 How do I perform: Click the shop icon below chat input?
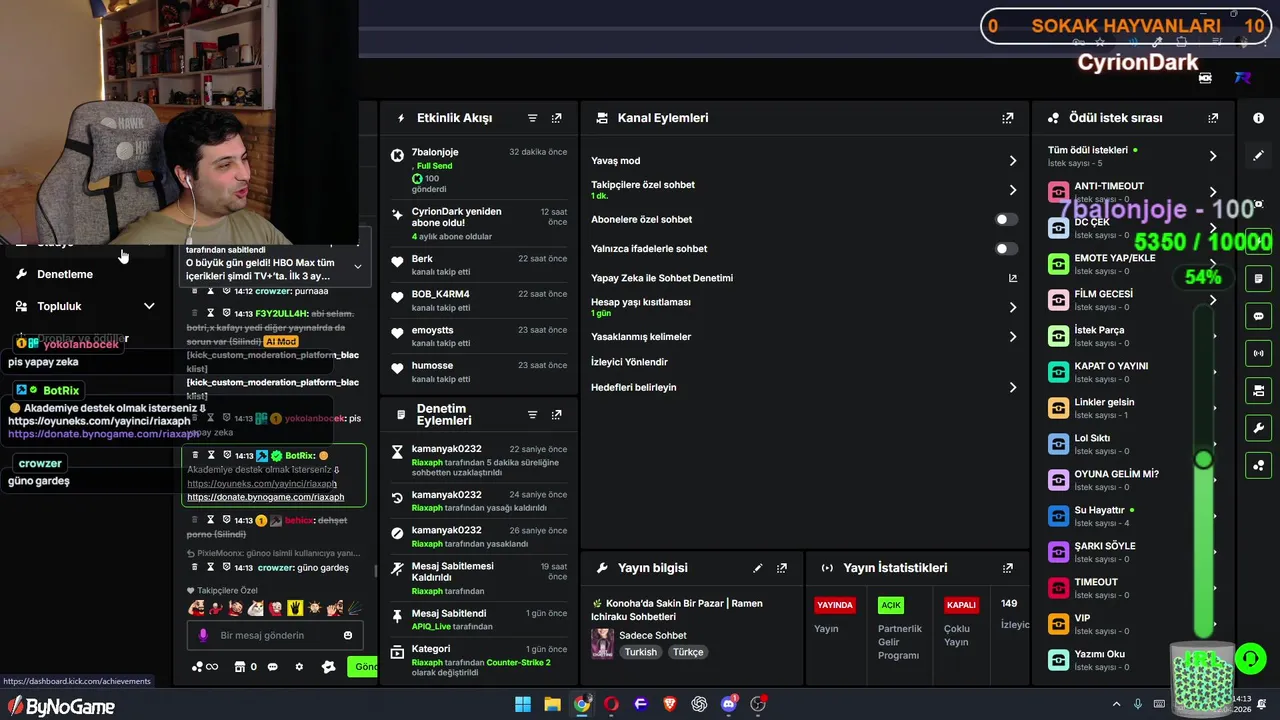(x=239, y=667)
